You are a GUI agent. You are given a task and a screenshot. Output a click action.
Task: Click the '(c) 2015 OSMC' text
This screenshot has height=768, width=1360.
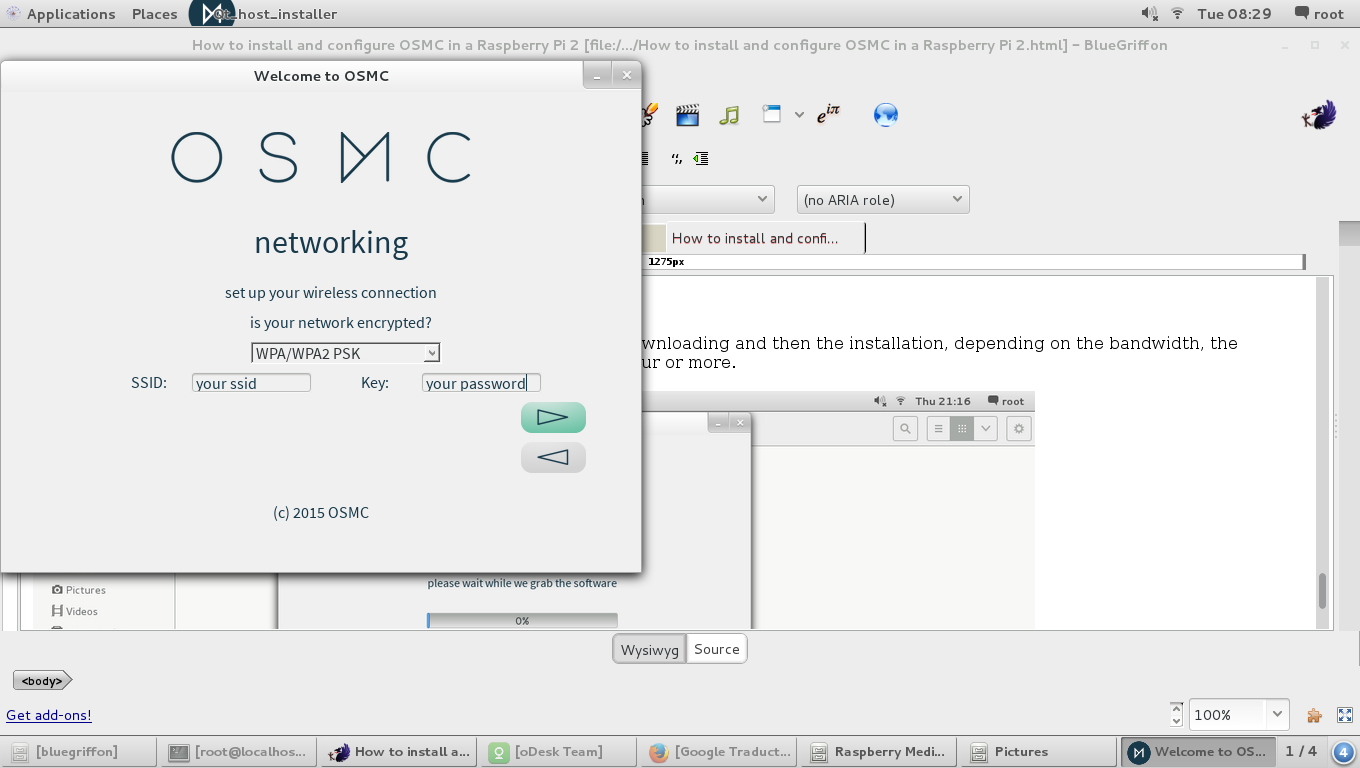(321, 513)
